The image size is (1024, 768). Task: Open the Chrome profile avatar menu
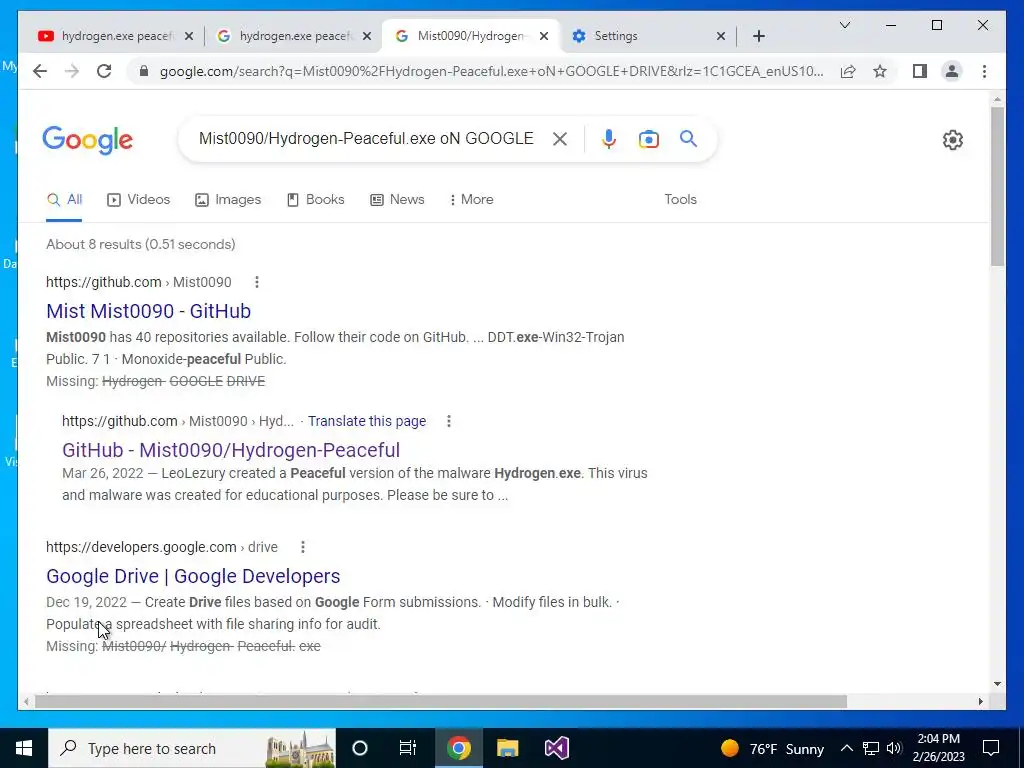tap(952, 71)
